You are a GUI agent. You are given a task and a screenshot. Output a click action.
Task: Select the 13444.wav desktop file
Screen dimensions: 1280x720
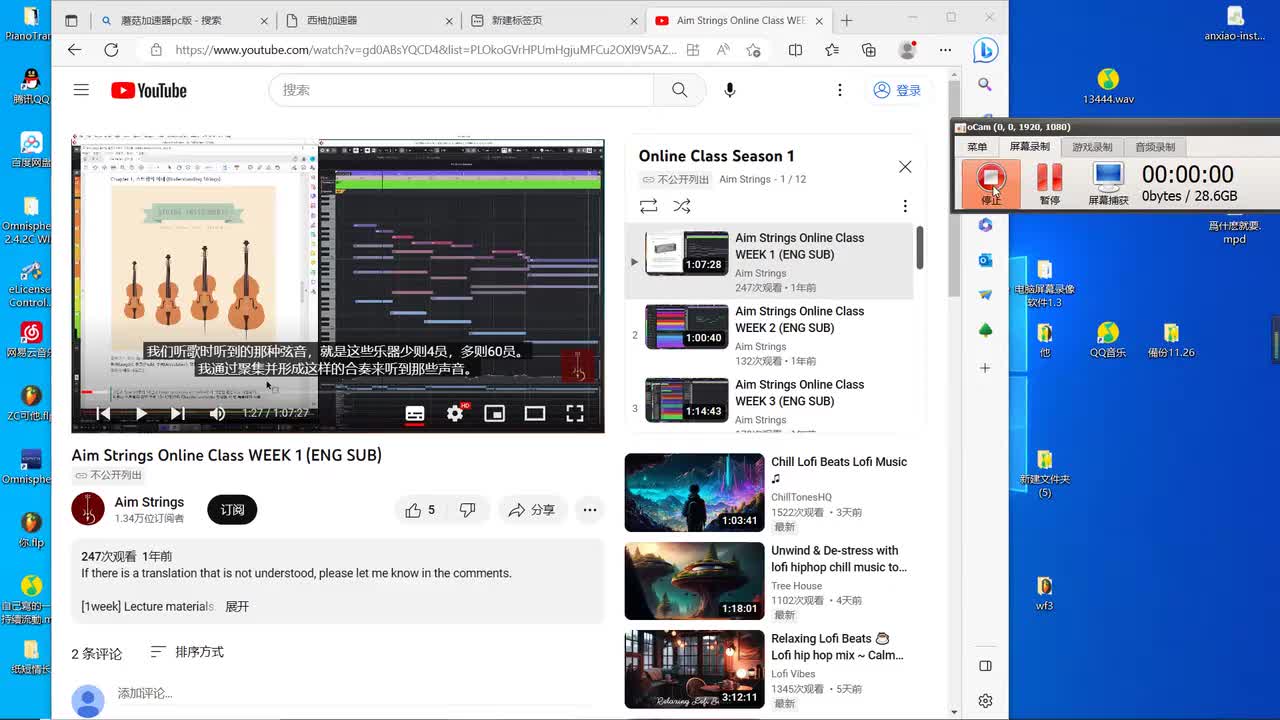(1108, 87)
